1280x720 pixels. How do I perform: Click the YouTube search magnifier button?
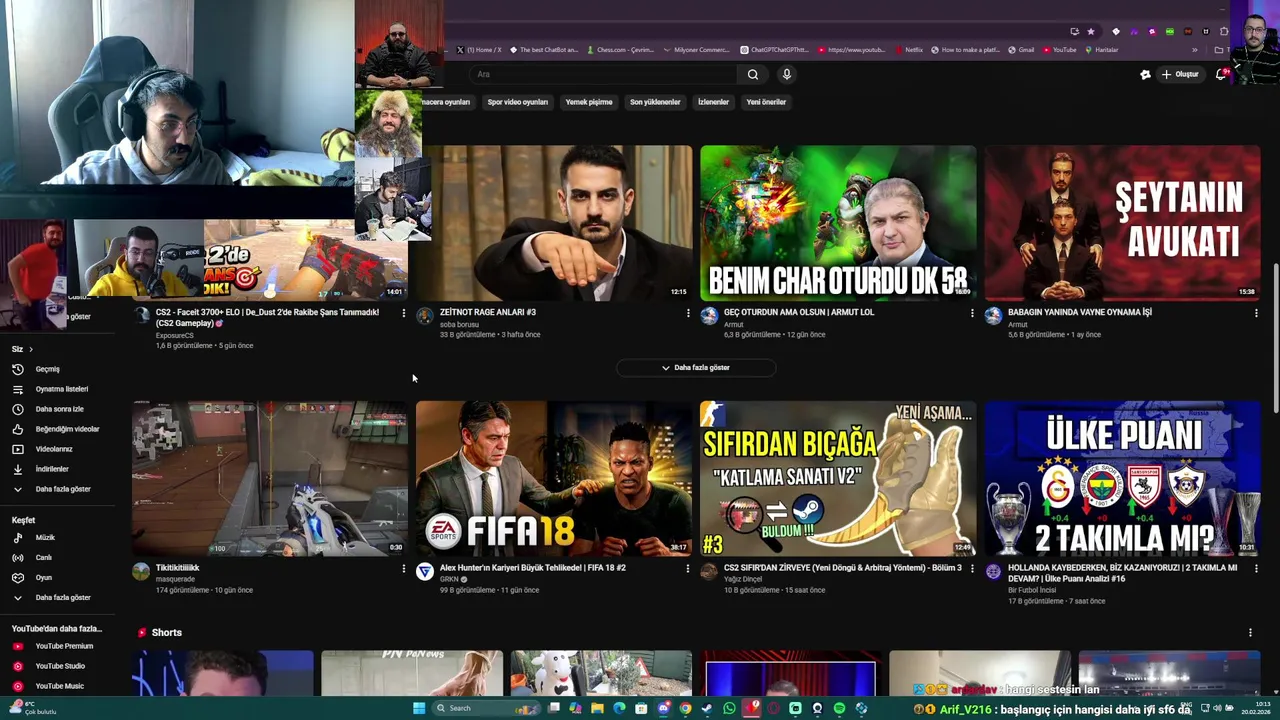[753, 74]
